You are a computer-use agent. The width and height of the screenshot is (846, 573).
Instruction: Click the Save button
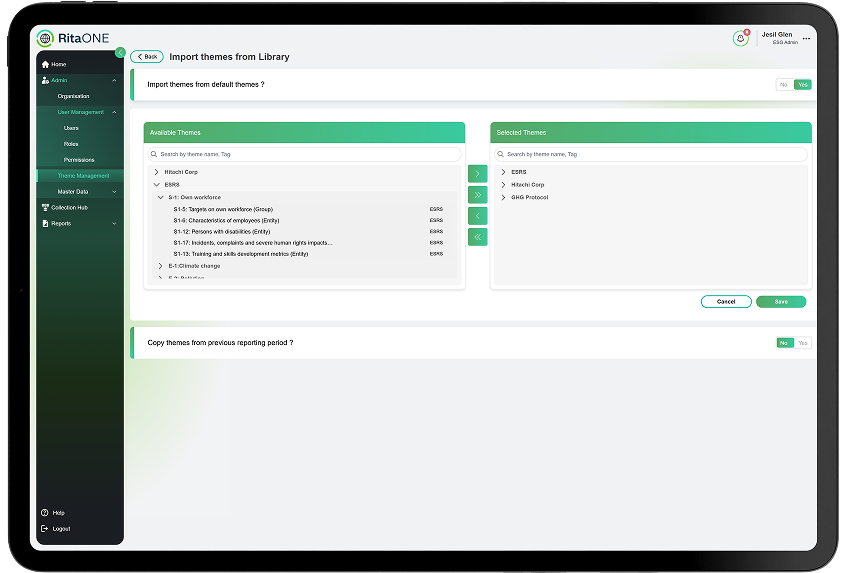coord(780,301)
